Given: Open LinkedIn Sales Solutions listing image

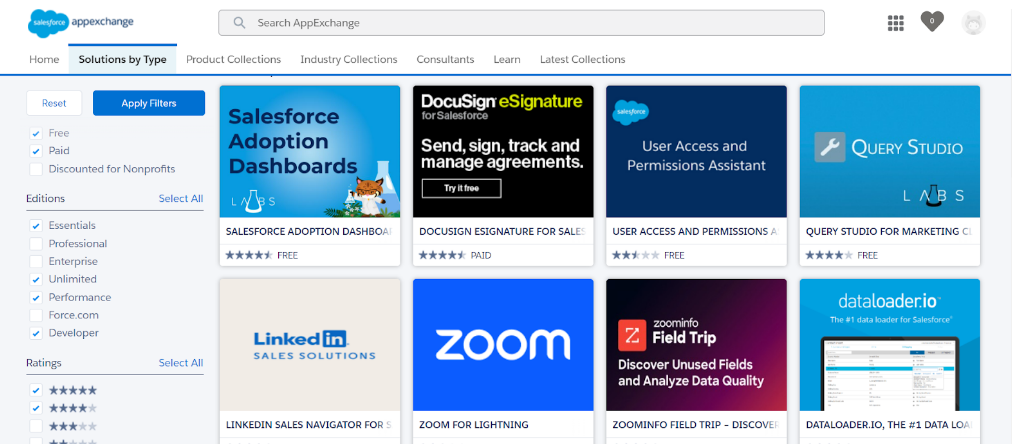Looking at the screenshot, I should (310, 345).
